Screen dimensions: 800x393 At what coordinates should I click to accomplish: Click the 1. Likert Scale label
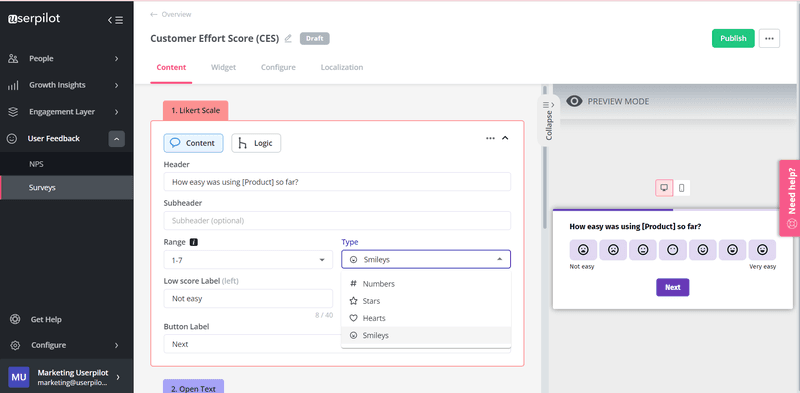click(195, 110)
